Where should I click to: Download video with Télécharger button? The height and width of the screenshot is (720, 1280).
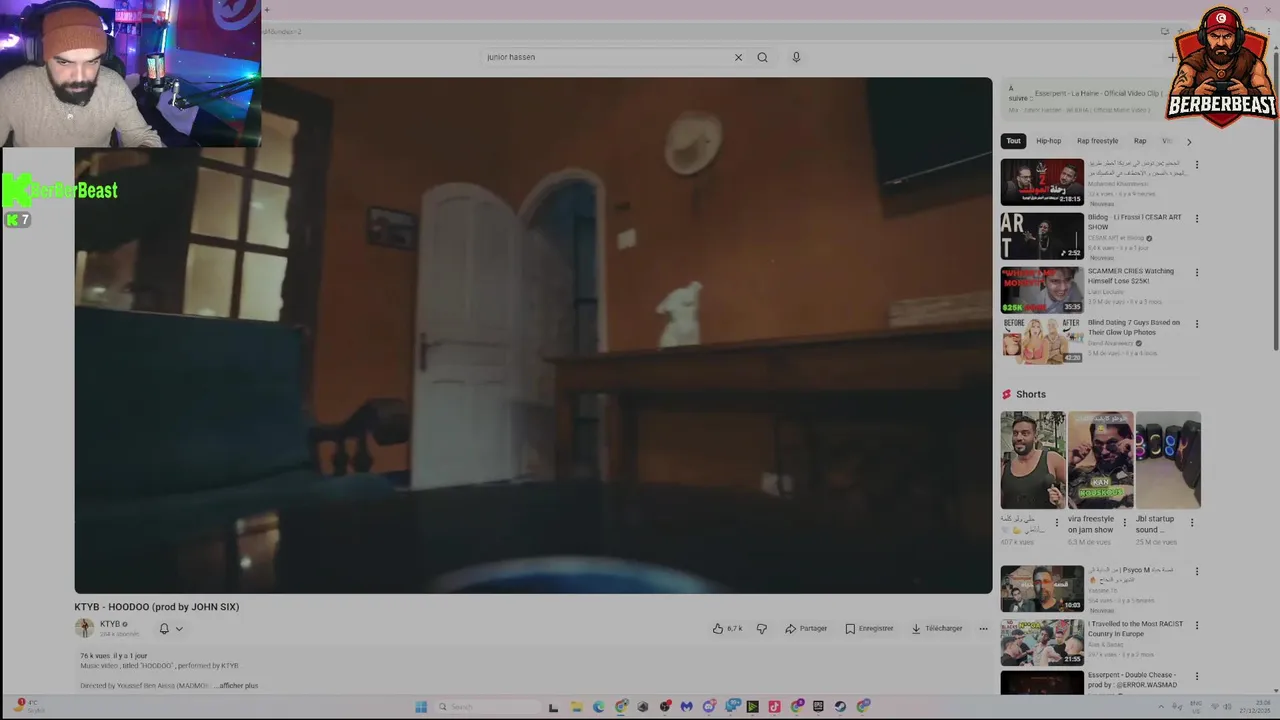coord(937,628)
